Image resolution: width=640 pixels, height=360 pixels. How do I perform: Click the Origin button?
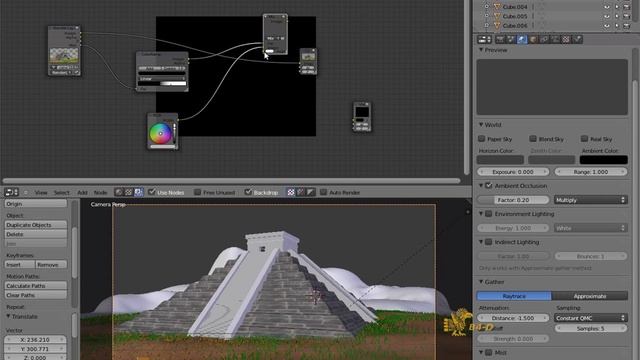[x=36, y=203]
